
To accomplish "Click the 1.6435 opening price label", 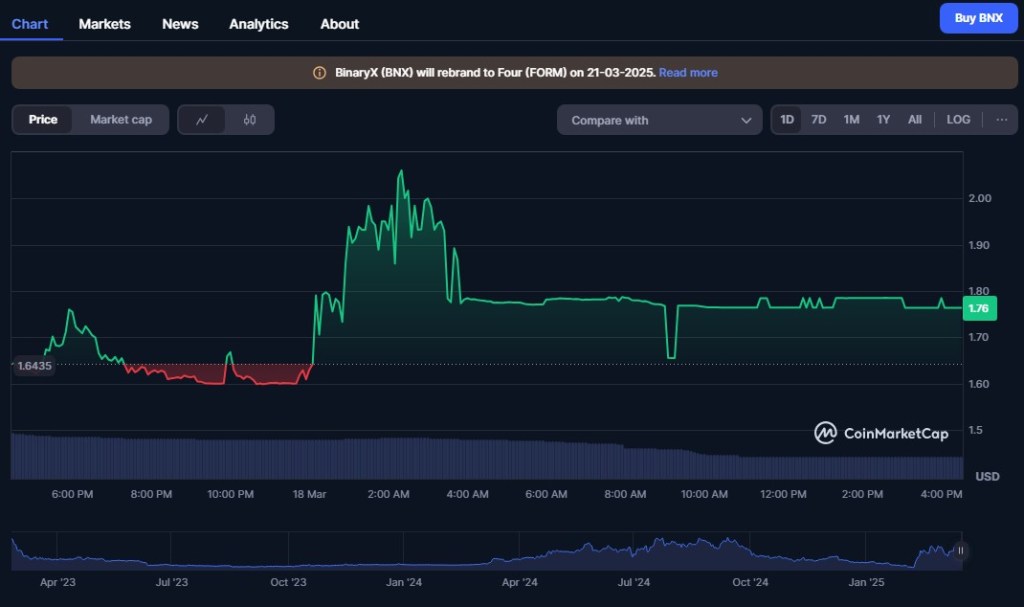I will pyautogui.click(x=34, y=366).
